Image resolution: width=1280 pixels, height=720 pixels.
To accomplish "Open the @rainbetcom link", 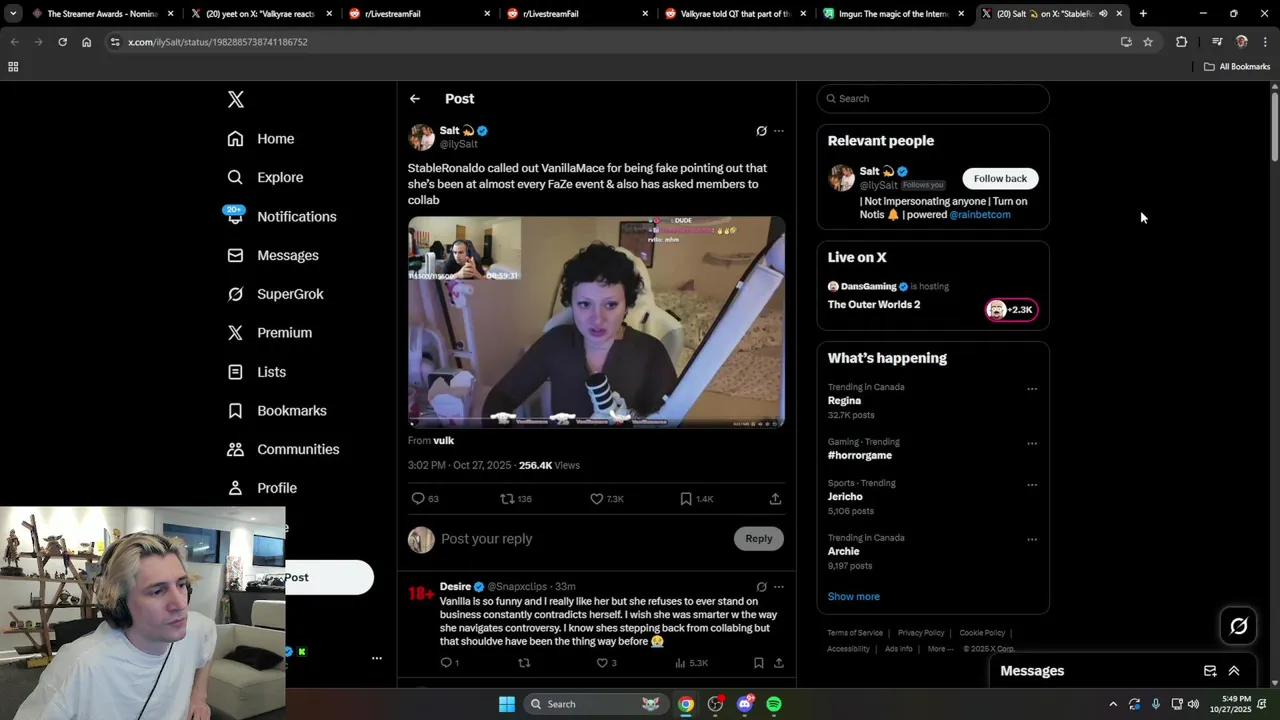I will [x=980, y=215].
